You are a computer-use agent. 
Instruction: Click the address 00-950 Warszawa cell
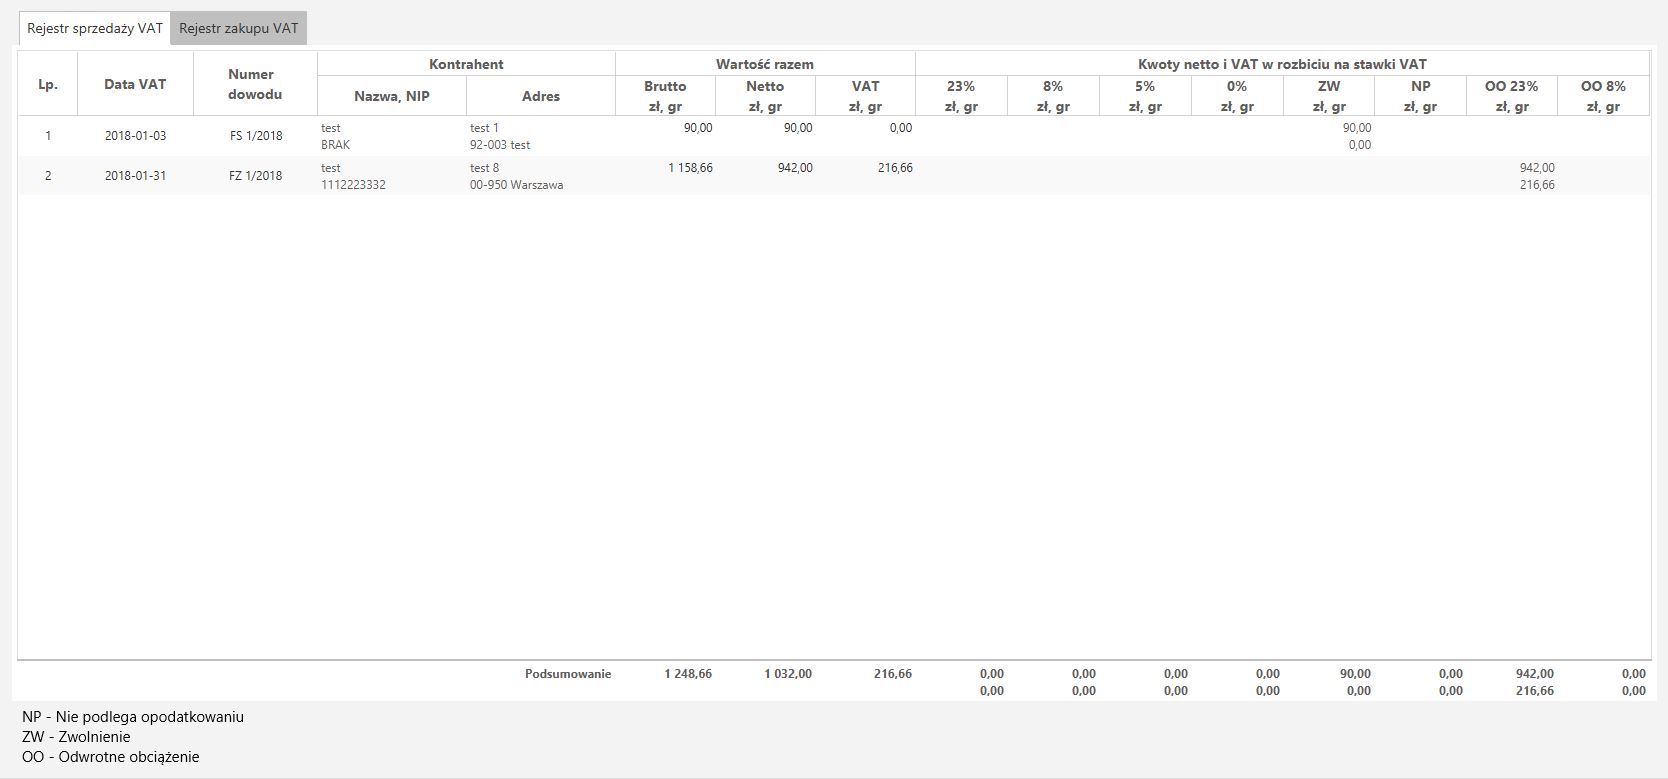tap(516, 185)
